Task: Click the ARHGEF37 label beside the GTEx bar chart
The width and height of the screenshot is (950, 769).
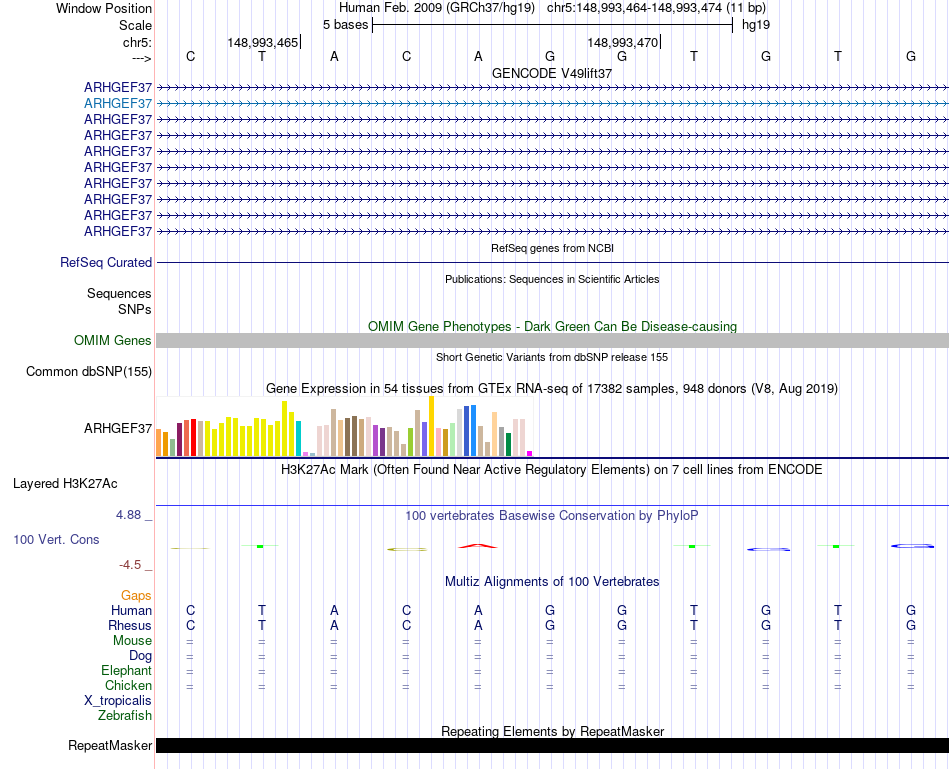Action: pyautogui.click(x=118, y=428)
